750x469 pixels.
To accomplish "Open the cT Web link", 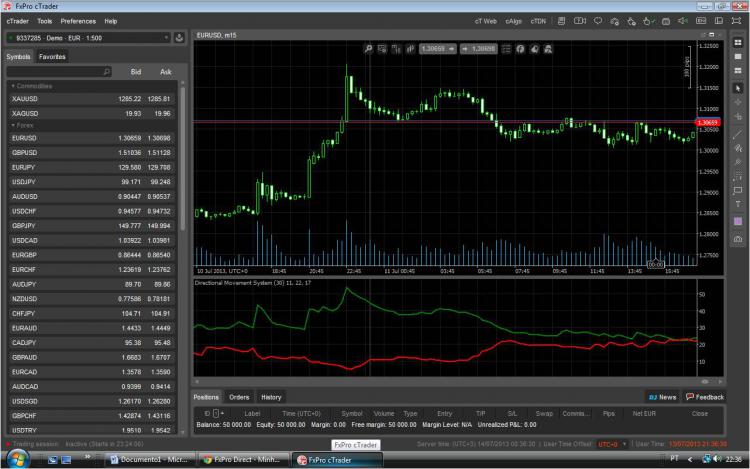I will [x=485, y=21].
